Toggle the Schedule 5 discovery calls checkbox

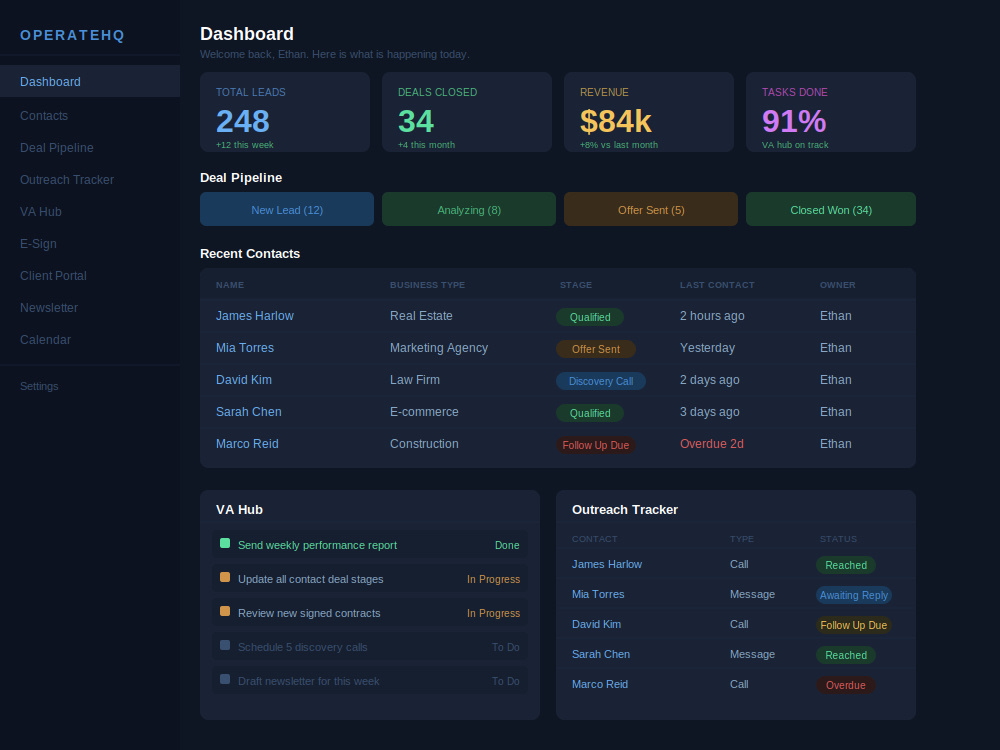click(224, 645)
